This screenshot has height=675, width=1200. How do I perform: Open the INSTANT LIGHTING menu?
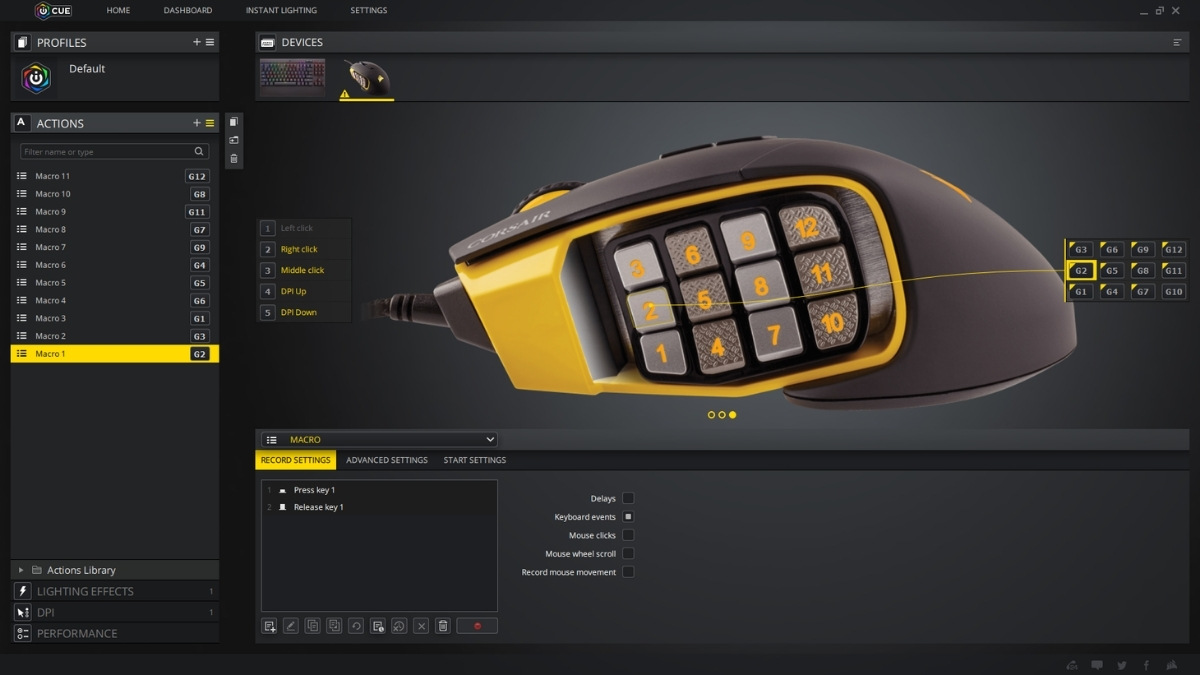281,10
